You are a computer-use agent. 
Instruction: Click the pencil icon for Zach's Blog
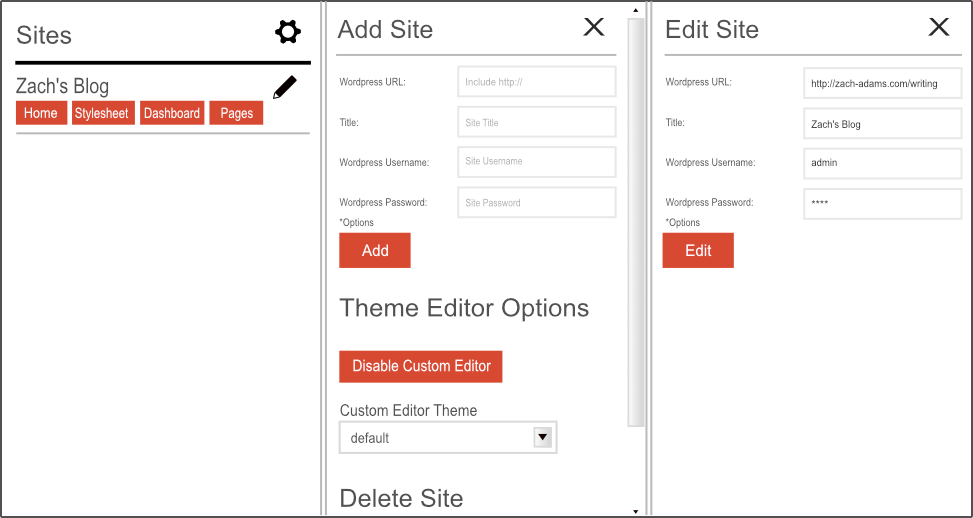click(285, 88)
